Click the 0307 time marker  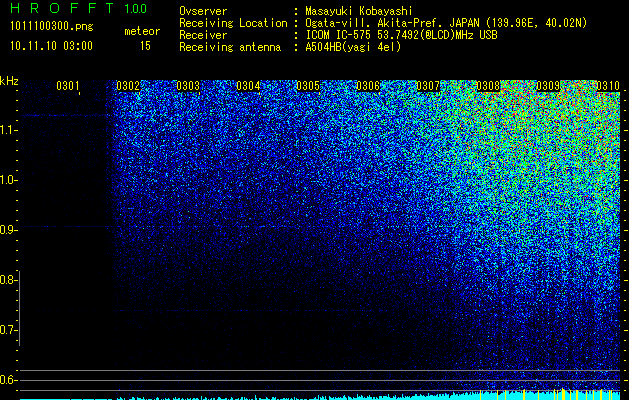click(x=428, y=86)
